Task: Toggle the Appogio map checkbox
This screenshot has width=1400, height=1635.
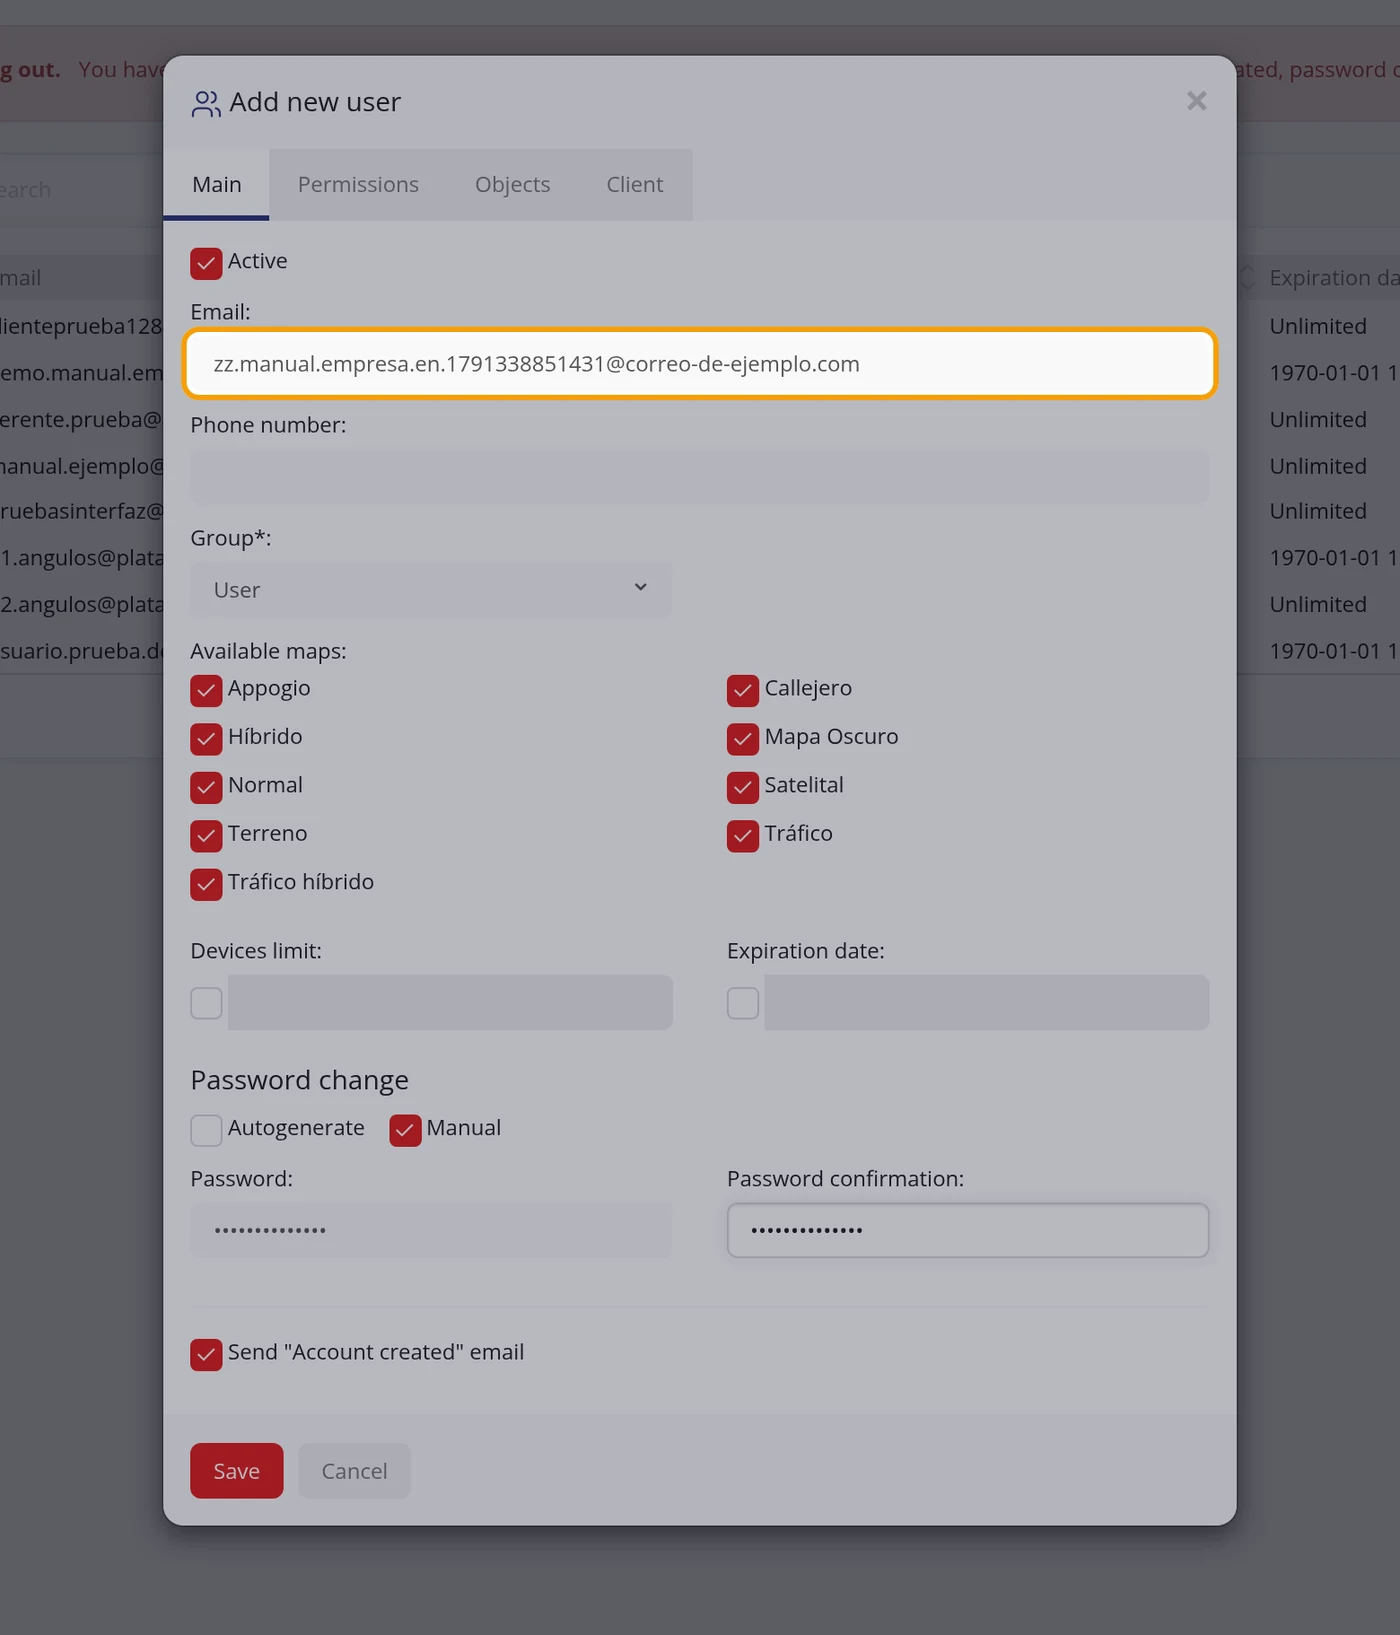Action: tap(206, 690)
